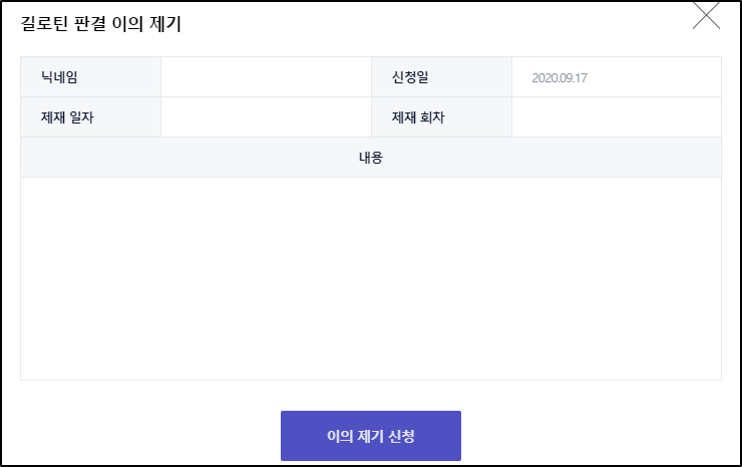Click the empty 닉네임 value field
Image resolution: width=742 pixels, height=467 pixels.
pos(265,77)
